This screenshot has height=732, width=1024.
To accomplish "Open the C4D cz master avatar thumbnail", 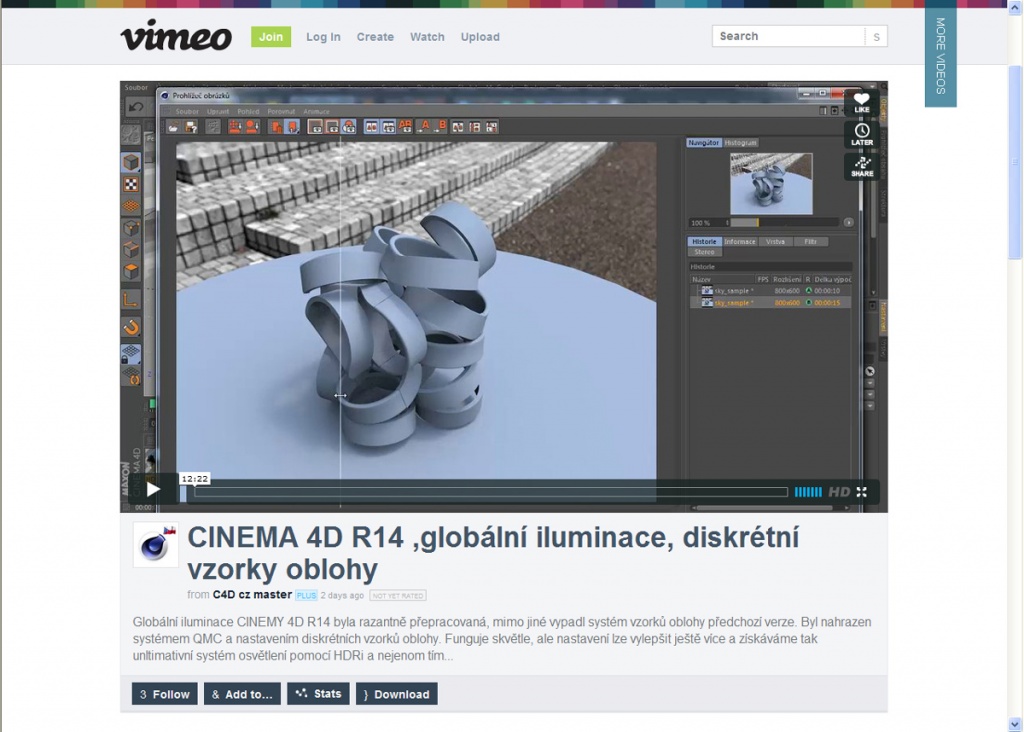I will click(x=155, y=545).
